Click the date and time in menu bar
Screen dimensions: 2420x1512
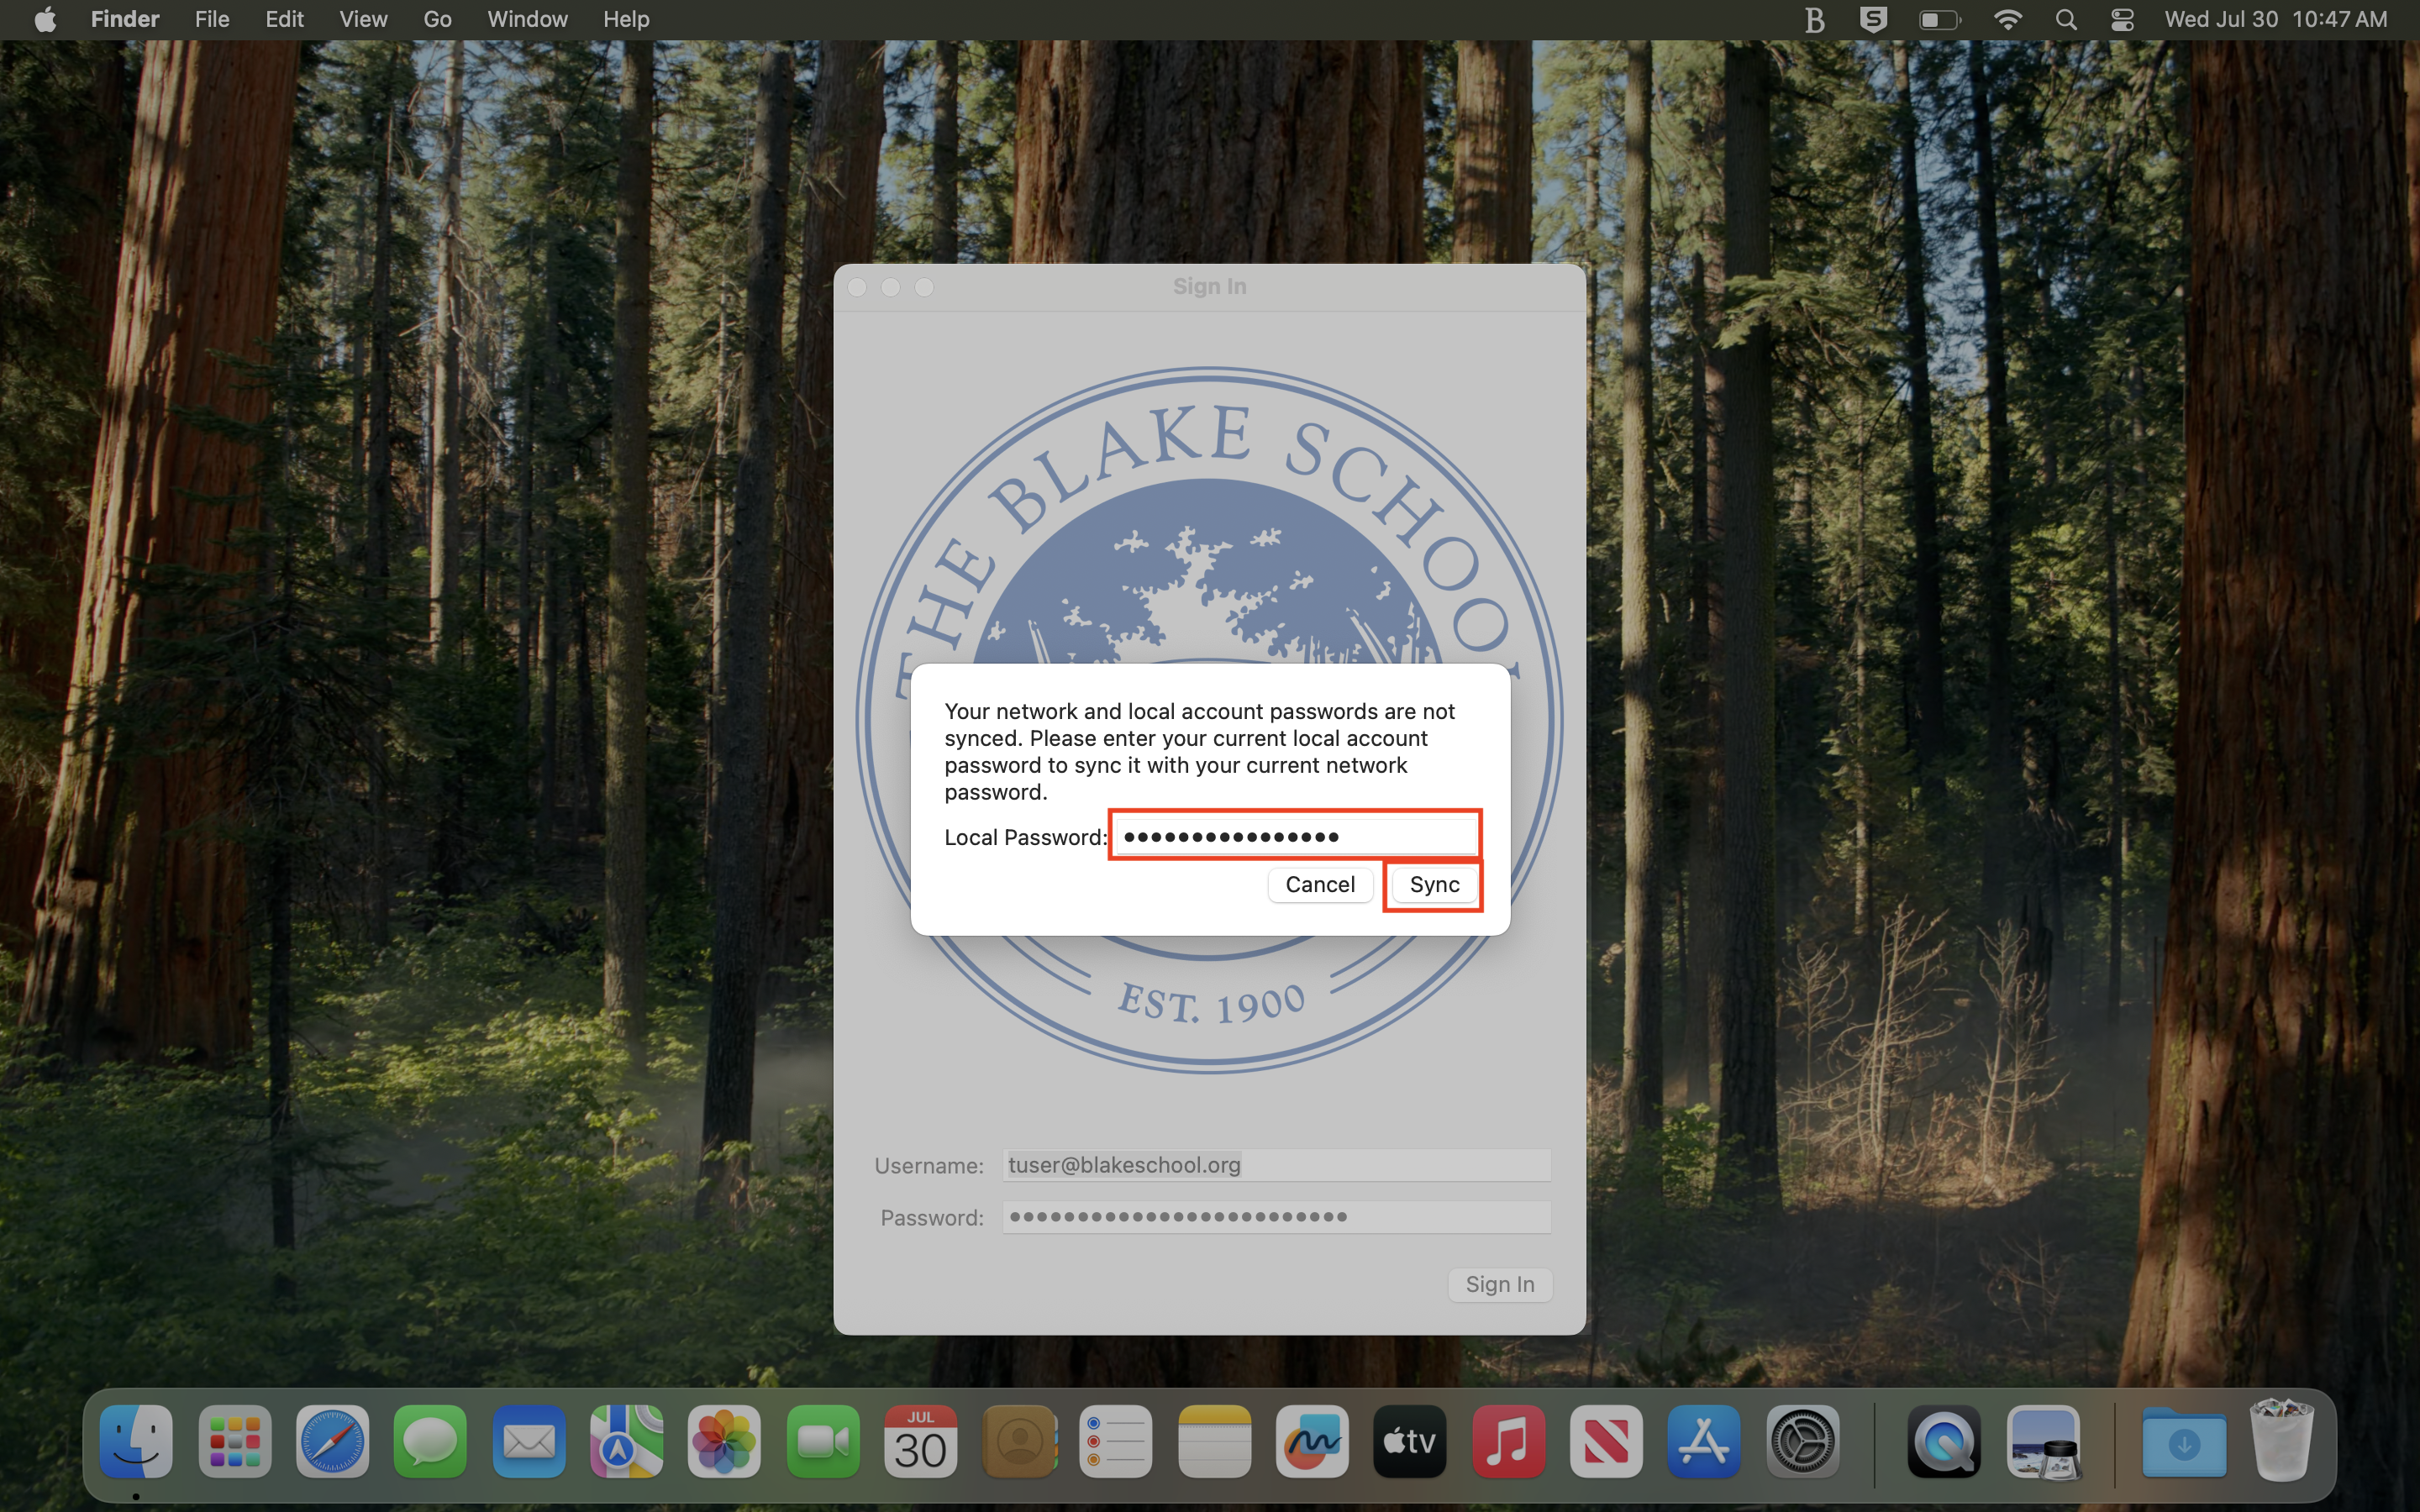point(2275,19)
